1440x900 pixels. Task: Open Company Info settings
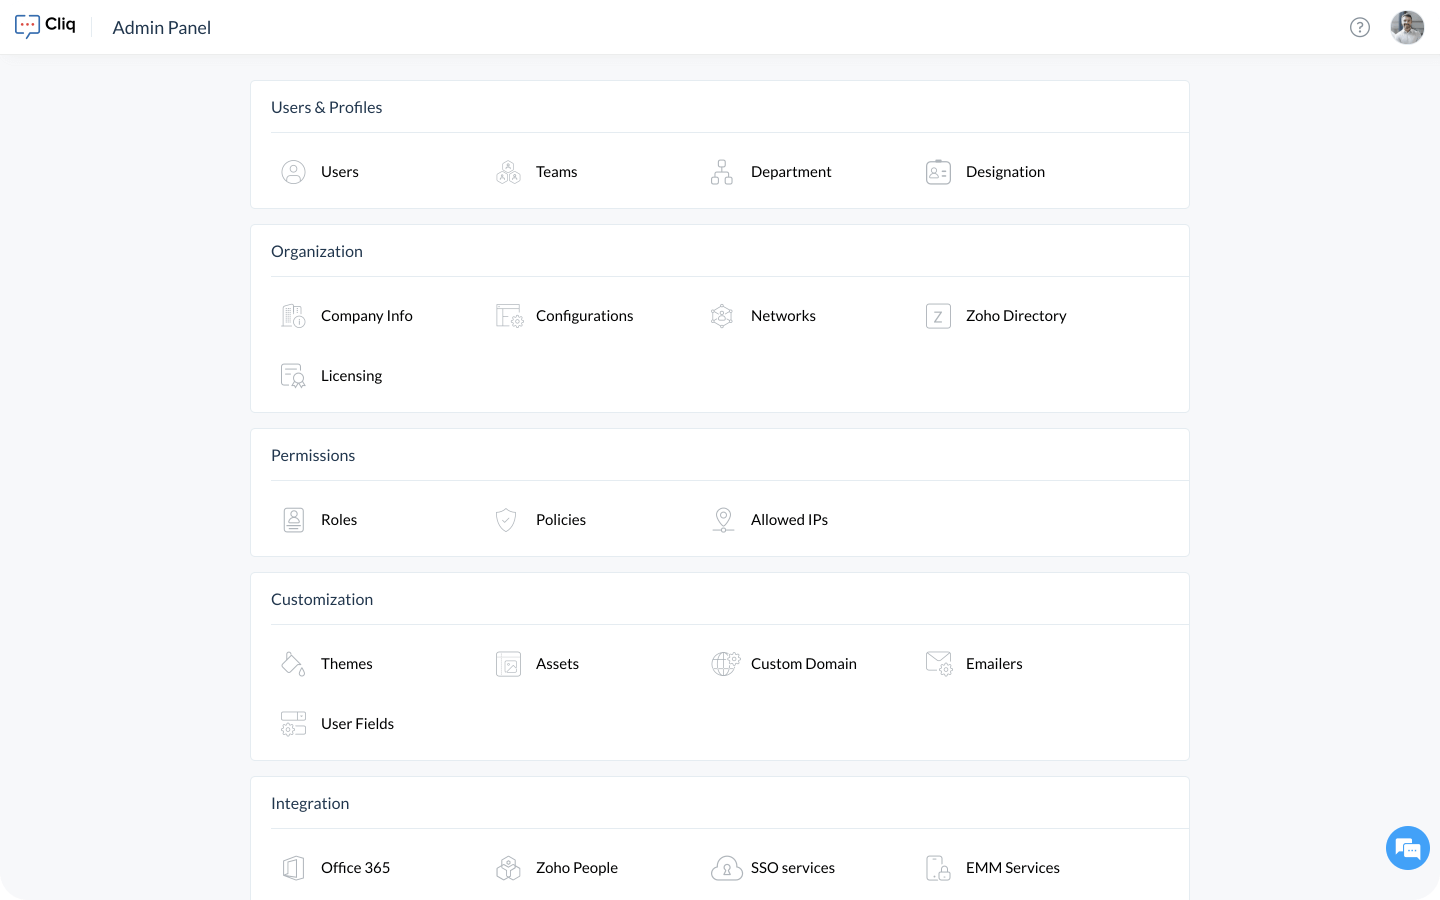[x=366, y=316]
